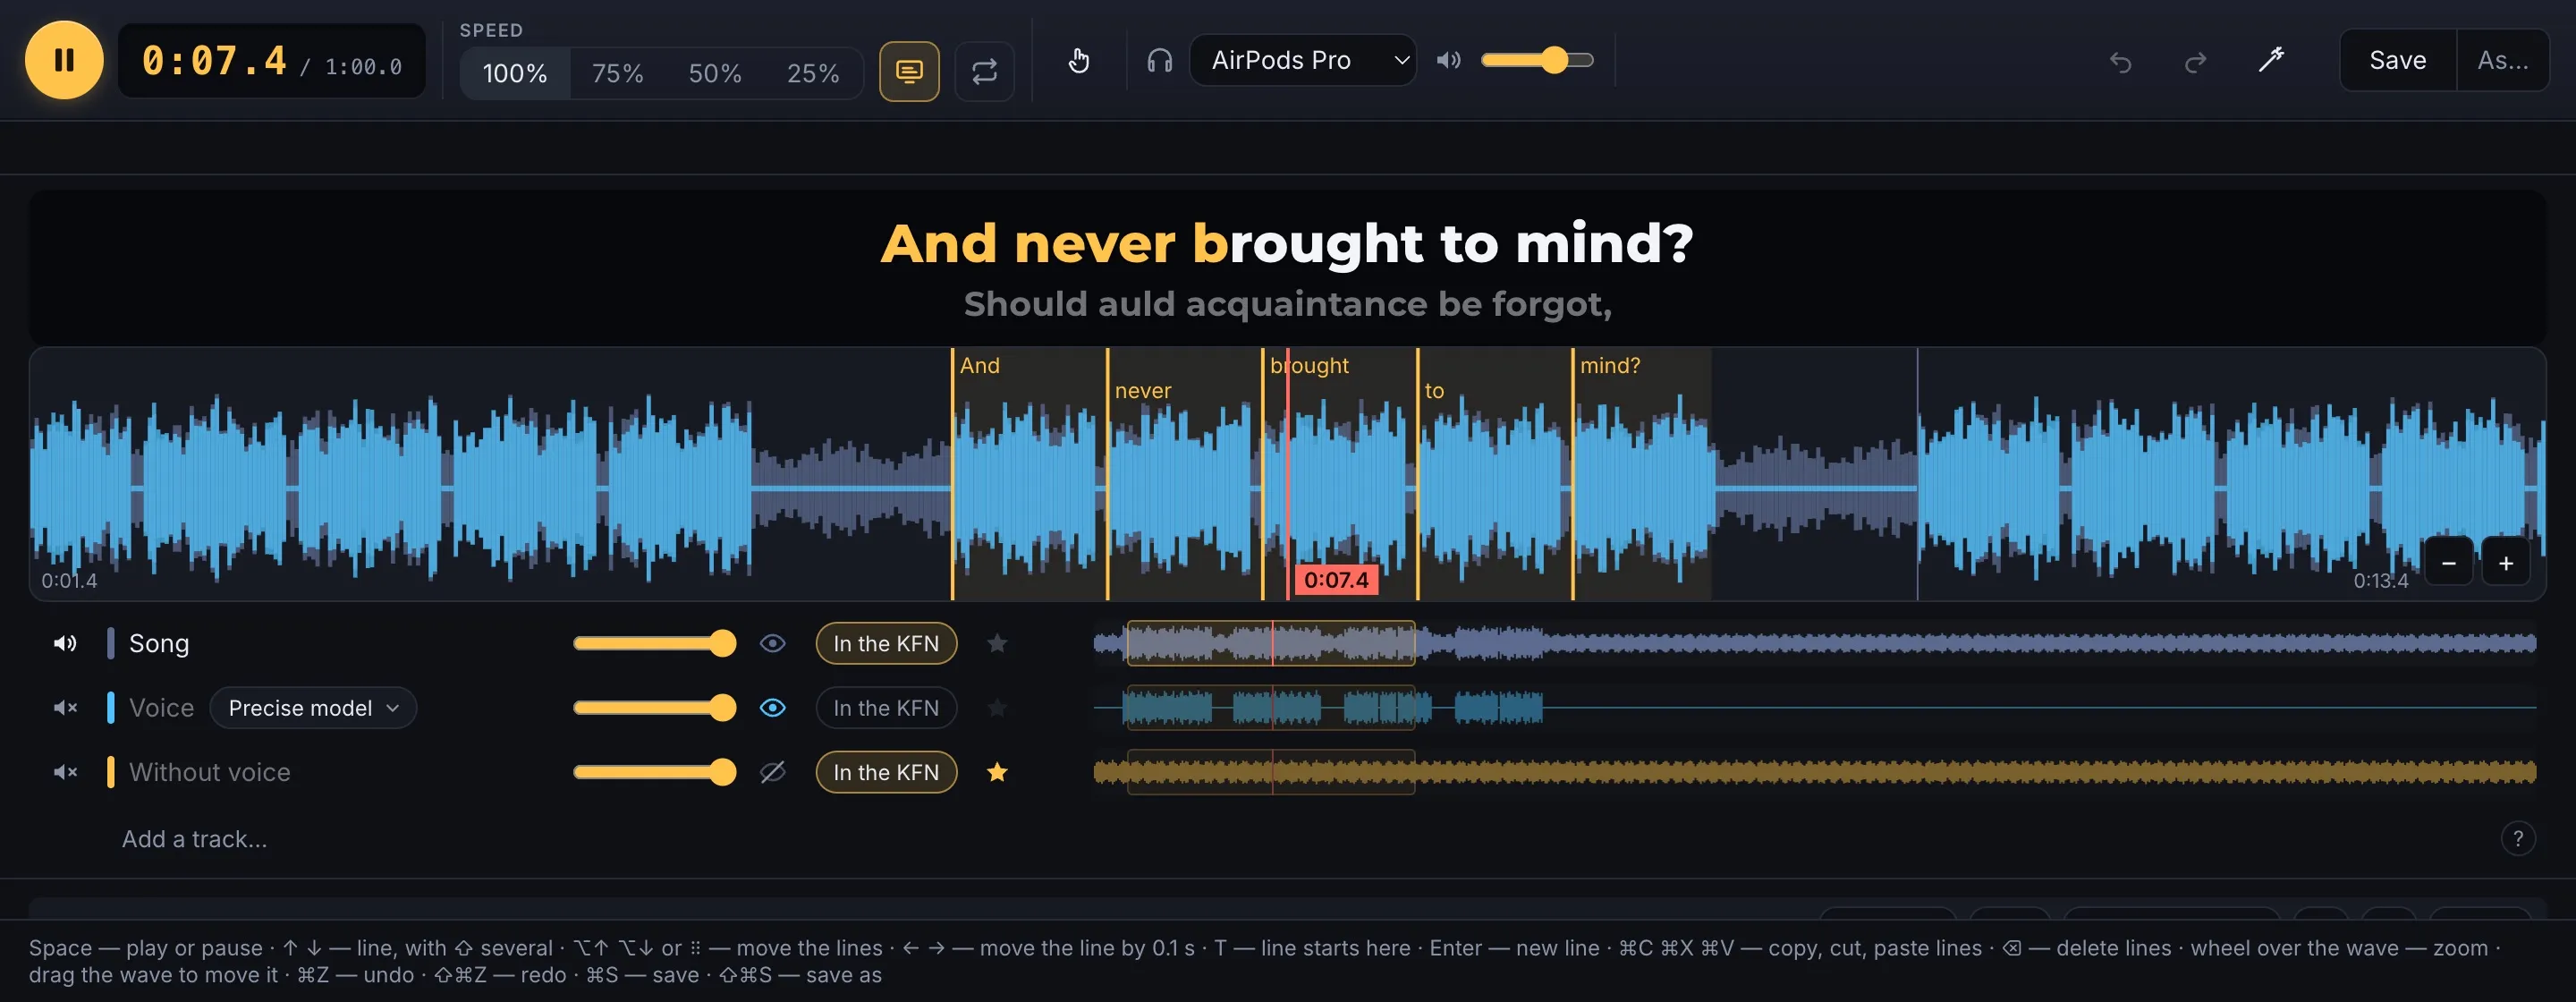Click the hand tap tool icon
Screen dimensions: 2576x1002
pos(1078,61)
